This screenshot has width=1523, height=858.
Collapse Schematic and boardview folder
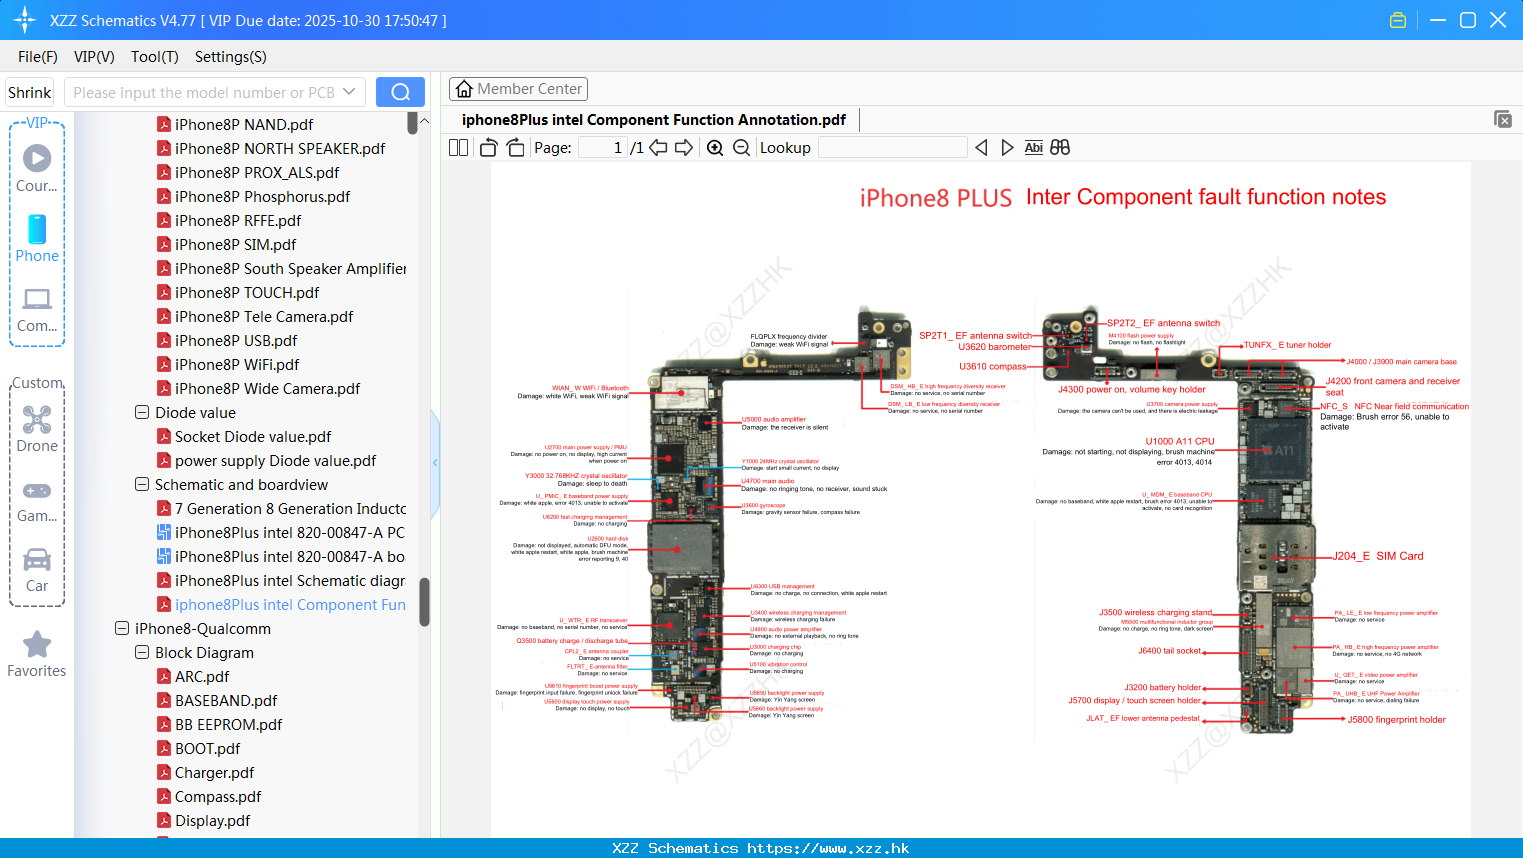pos(142,484)
